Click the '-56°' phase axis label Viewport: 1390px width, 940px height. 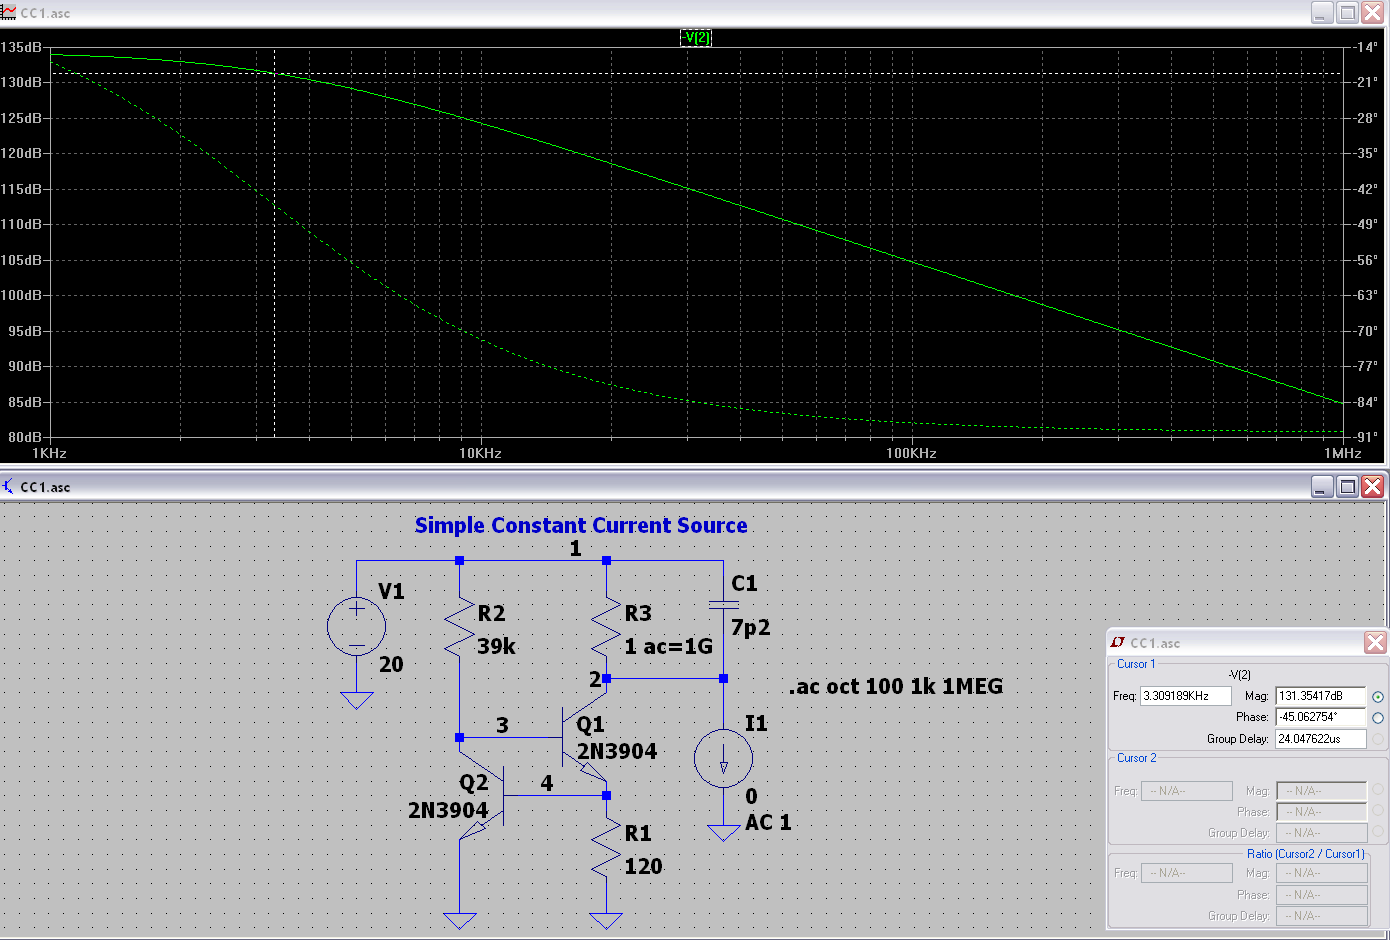(x=1366, y=260)
